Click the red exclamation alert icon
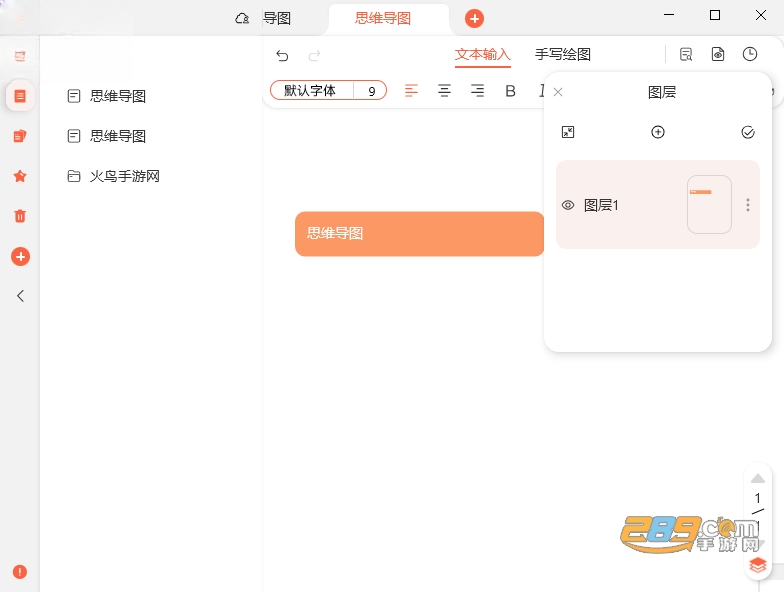784x592 pixels. tap(20, 572)
